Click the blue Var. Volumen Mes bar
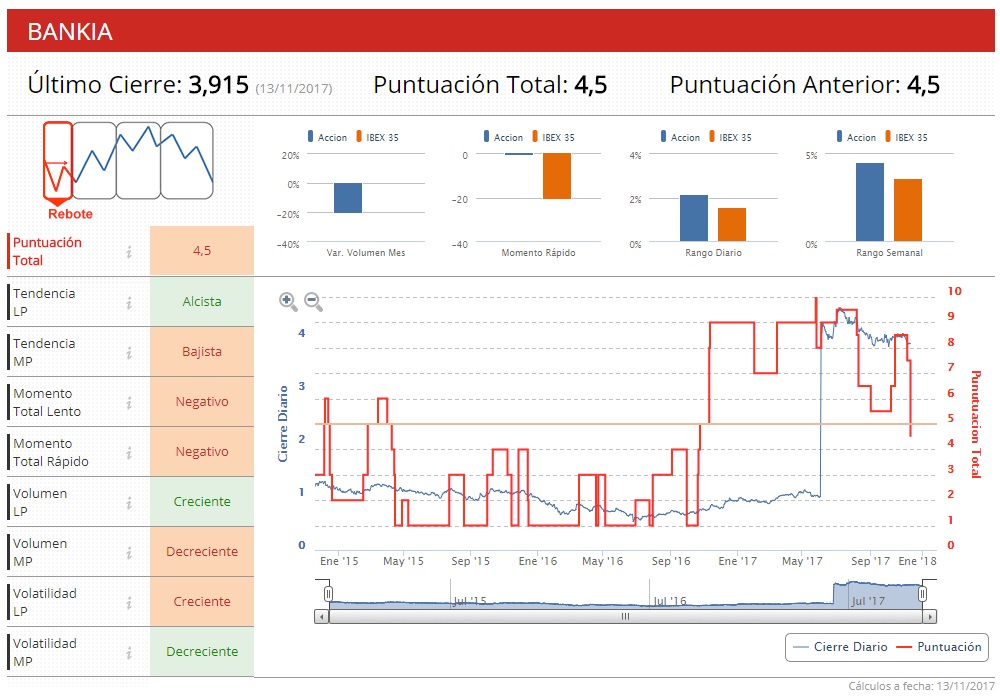The width and height of the screenshot is (1000, 700). 348,198
